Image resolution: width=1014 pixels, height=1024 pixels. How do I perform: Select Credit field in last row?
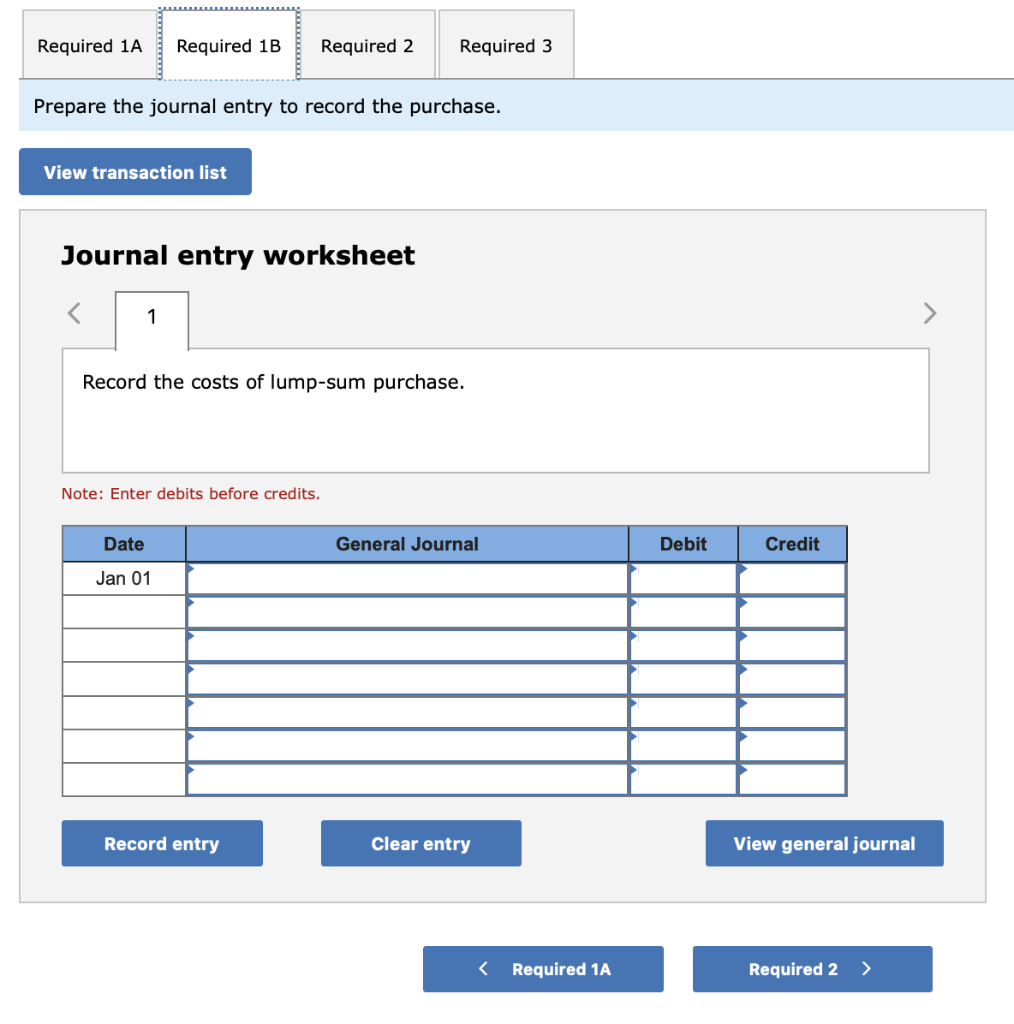point(792,779)
